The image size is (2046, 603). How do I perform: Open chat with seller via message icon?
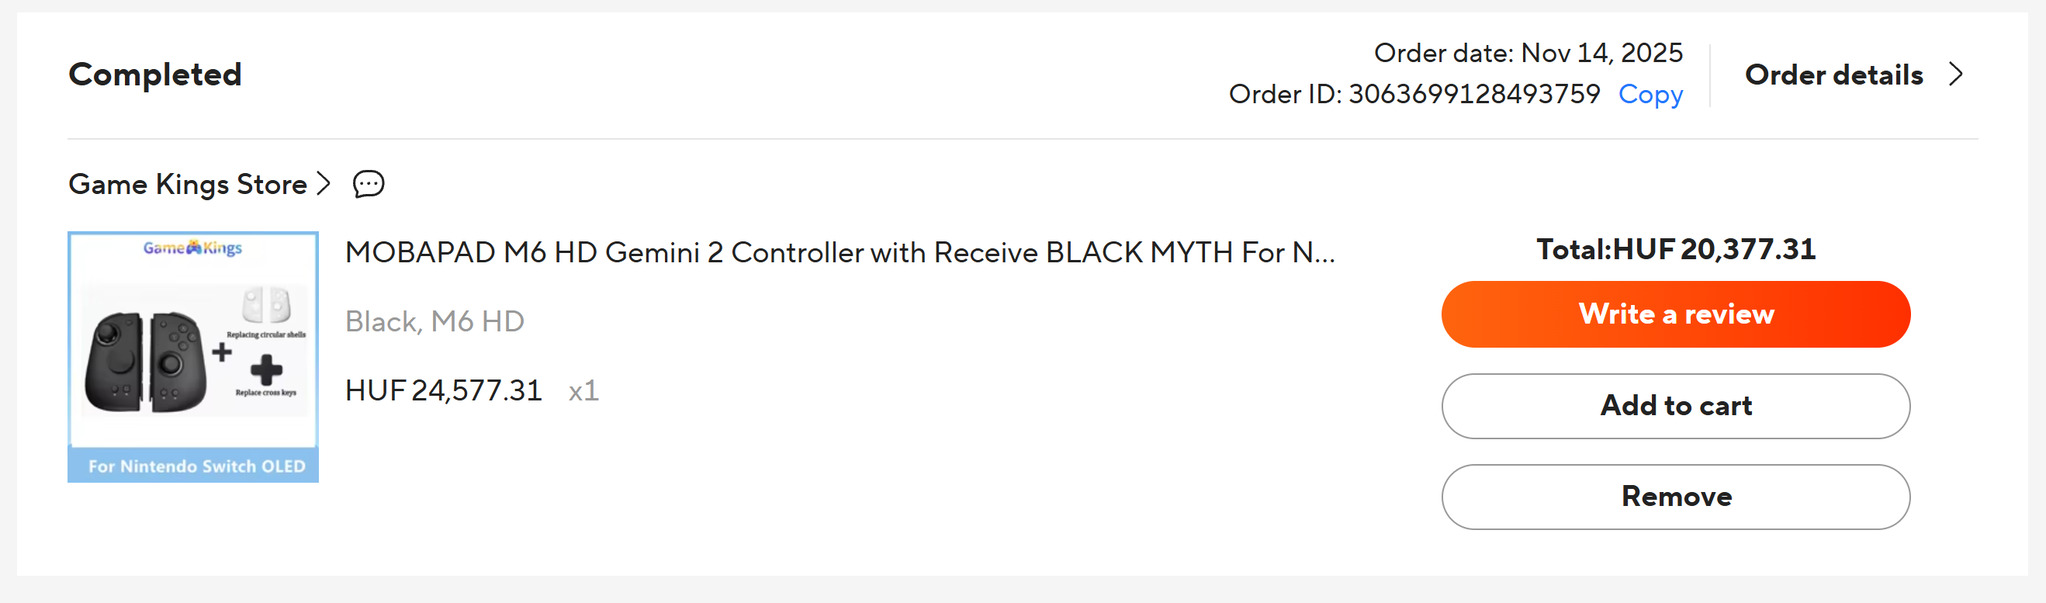(x=368, y=184)
